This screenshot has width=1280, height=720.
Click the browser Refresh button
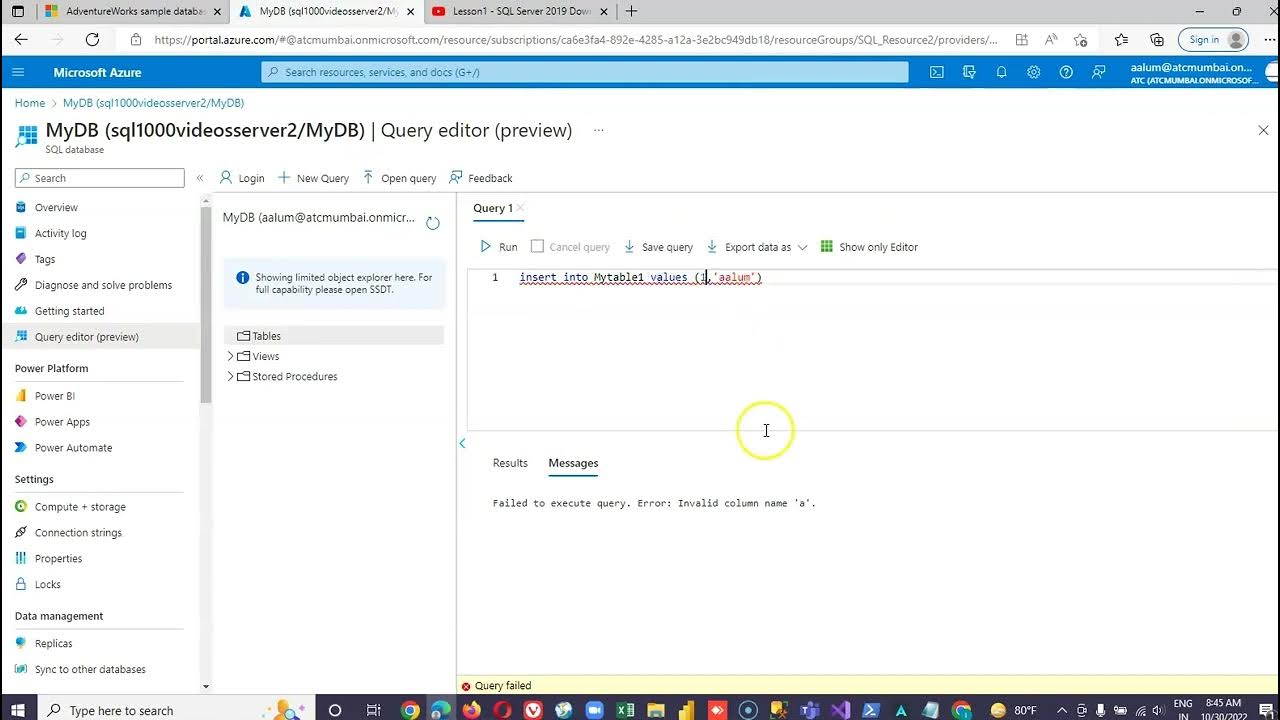click(92, 40)
